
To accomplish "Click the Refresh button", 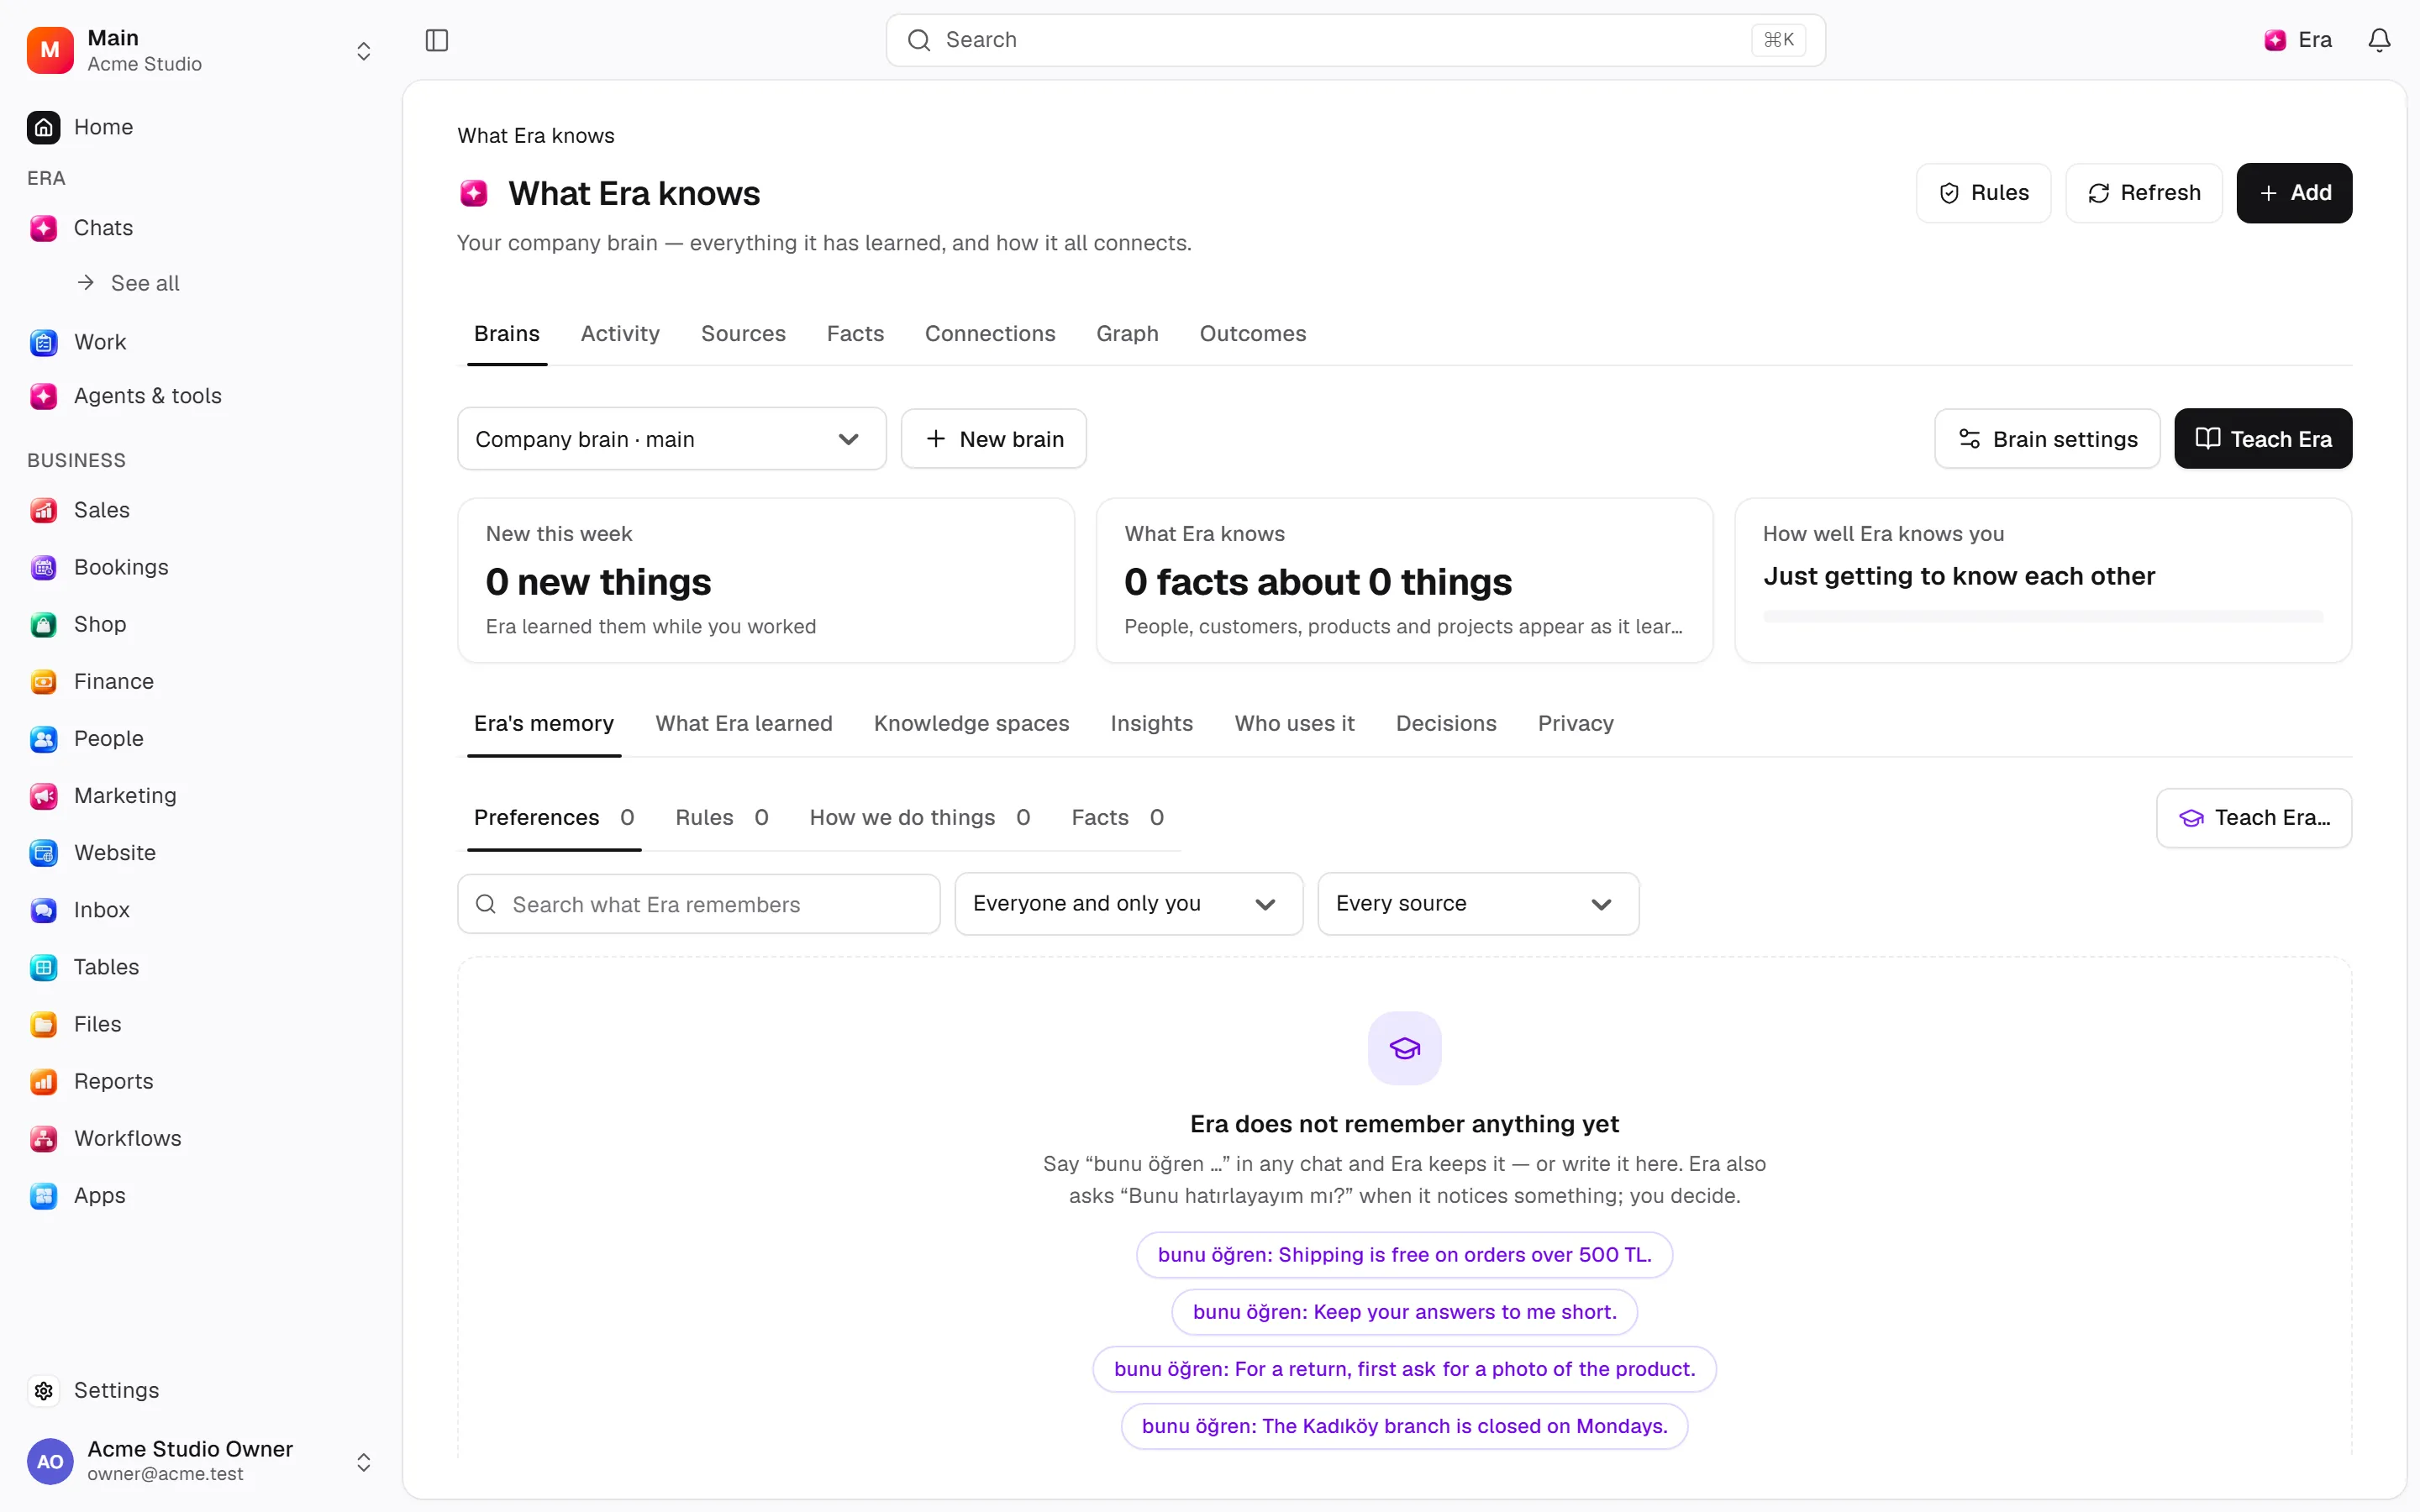I will coord(2143,193).
